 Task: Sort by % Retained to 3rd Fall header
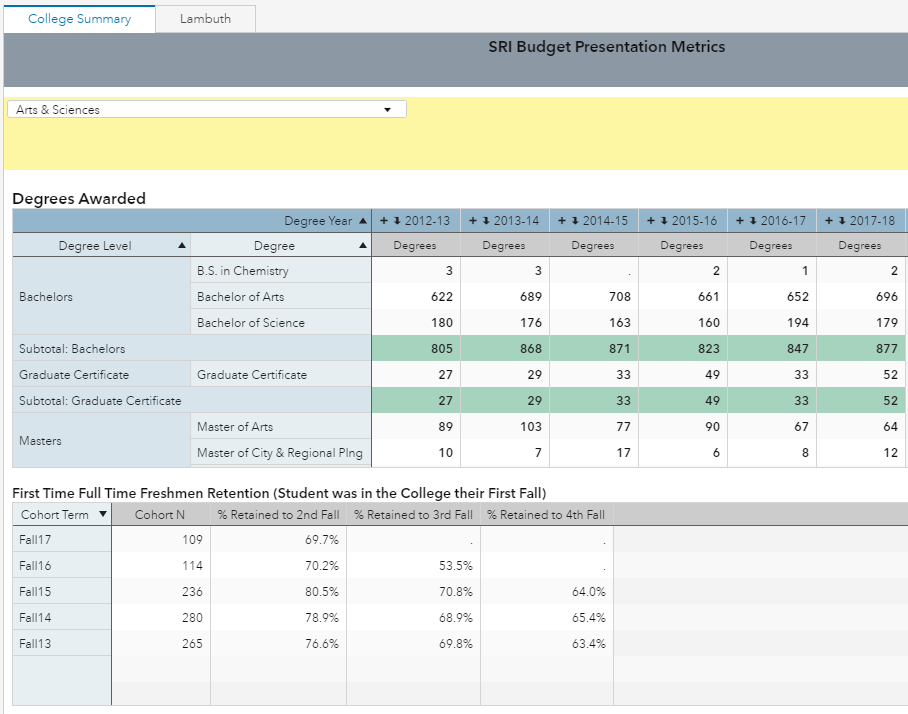click(x=413, y=515)
